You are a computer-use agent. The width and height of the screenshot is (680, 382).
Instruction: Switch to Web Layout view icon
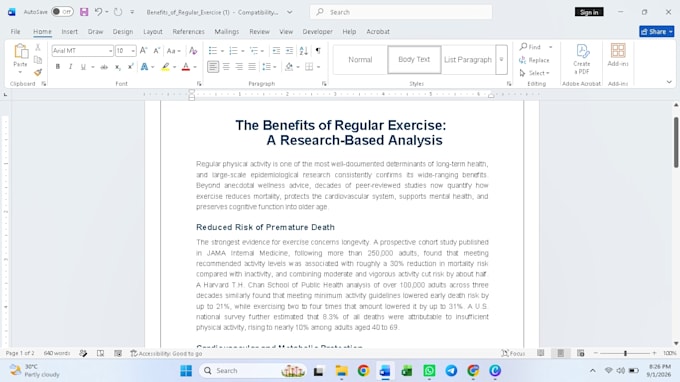(581, 353)
